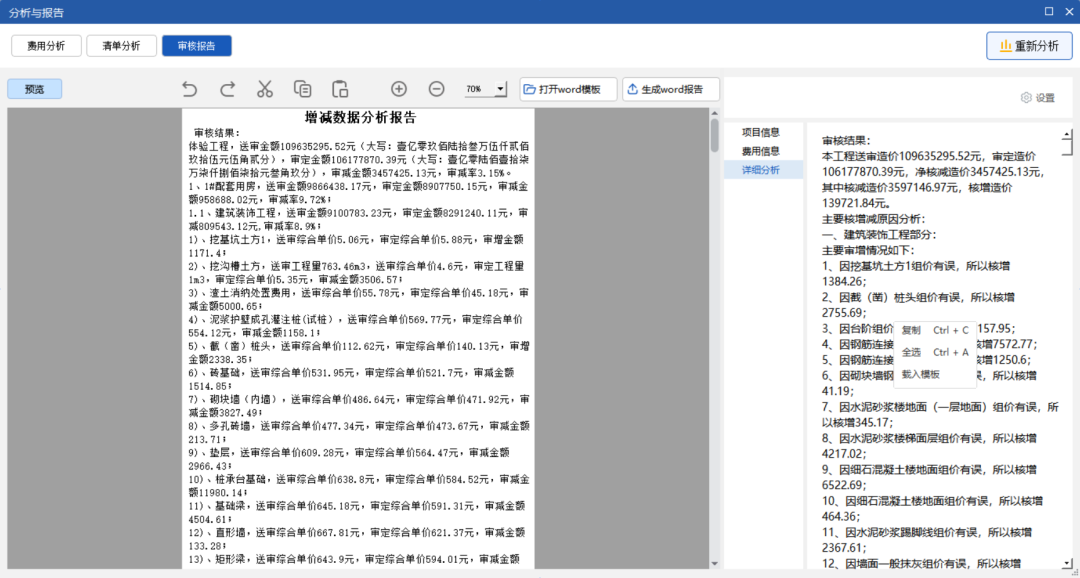Image resolution: width=1080 pixels, height=578 pixels.
Task: Click 审核结果： in report preview
Action: [217, 133]
